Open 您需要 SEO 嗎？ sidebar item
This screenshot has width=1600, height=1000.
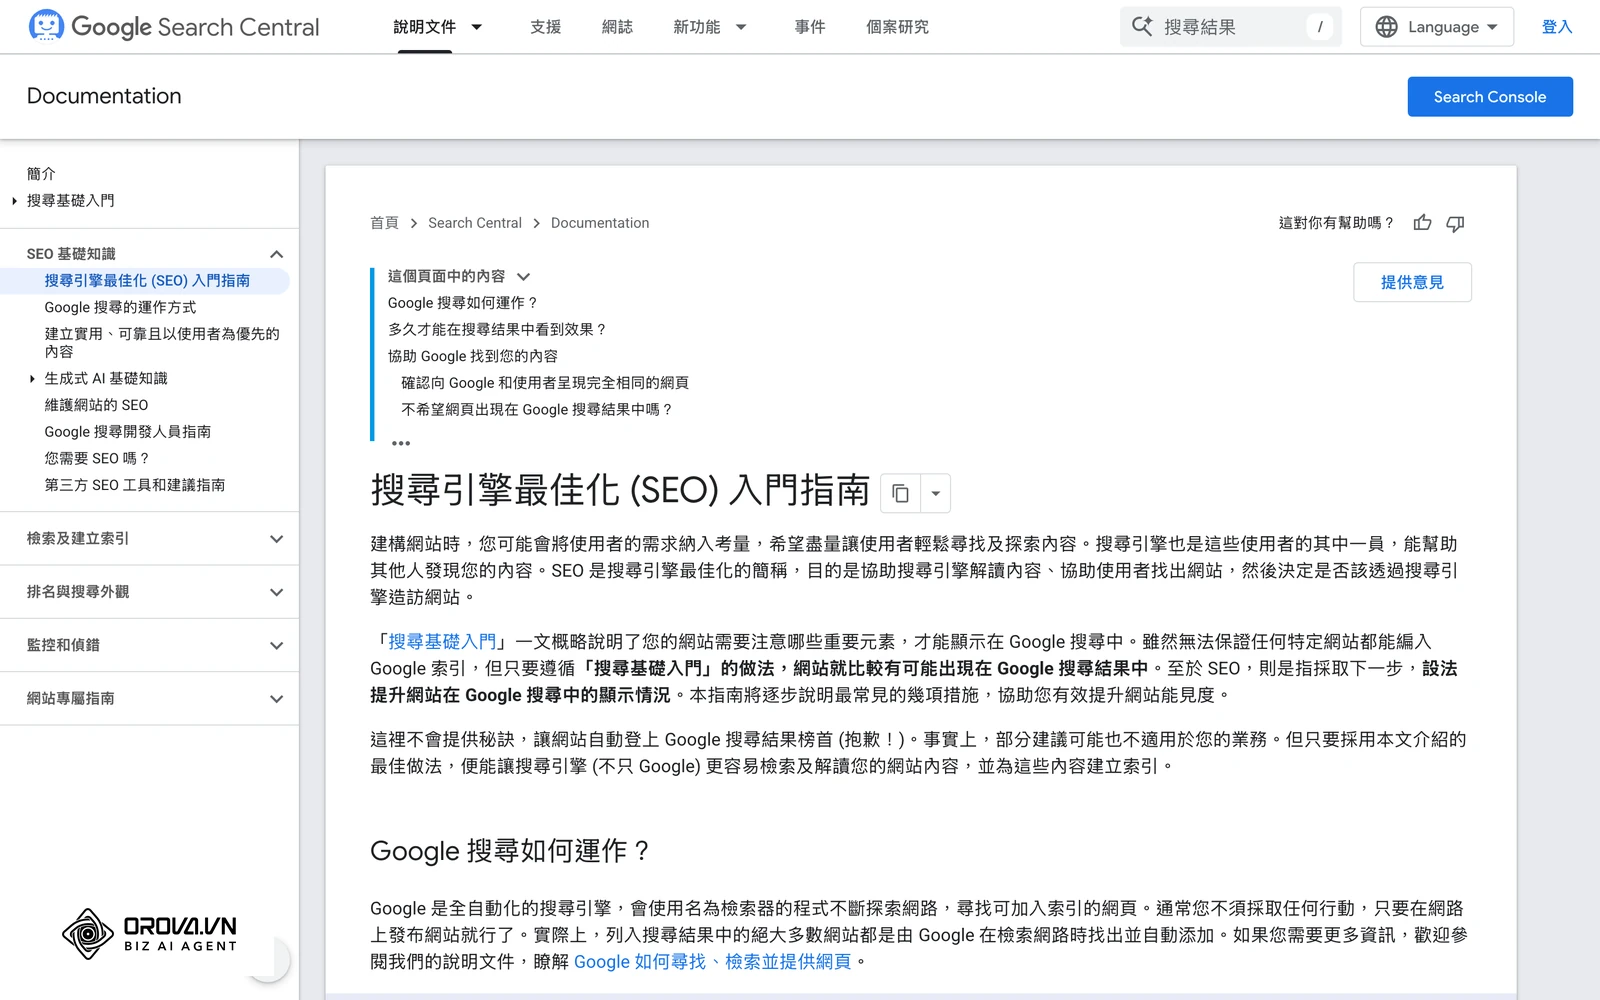coord(97,458)
